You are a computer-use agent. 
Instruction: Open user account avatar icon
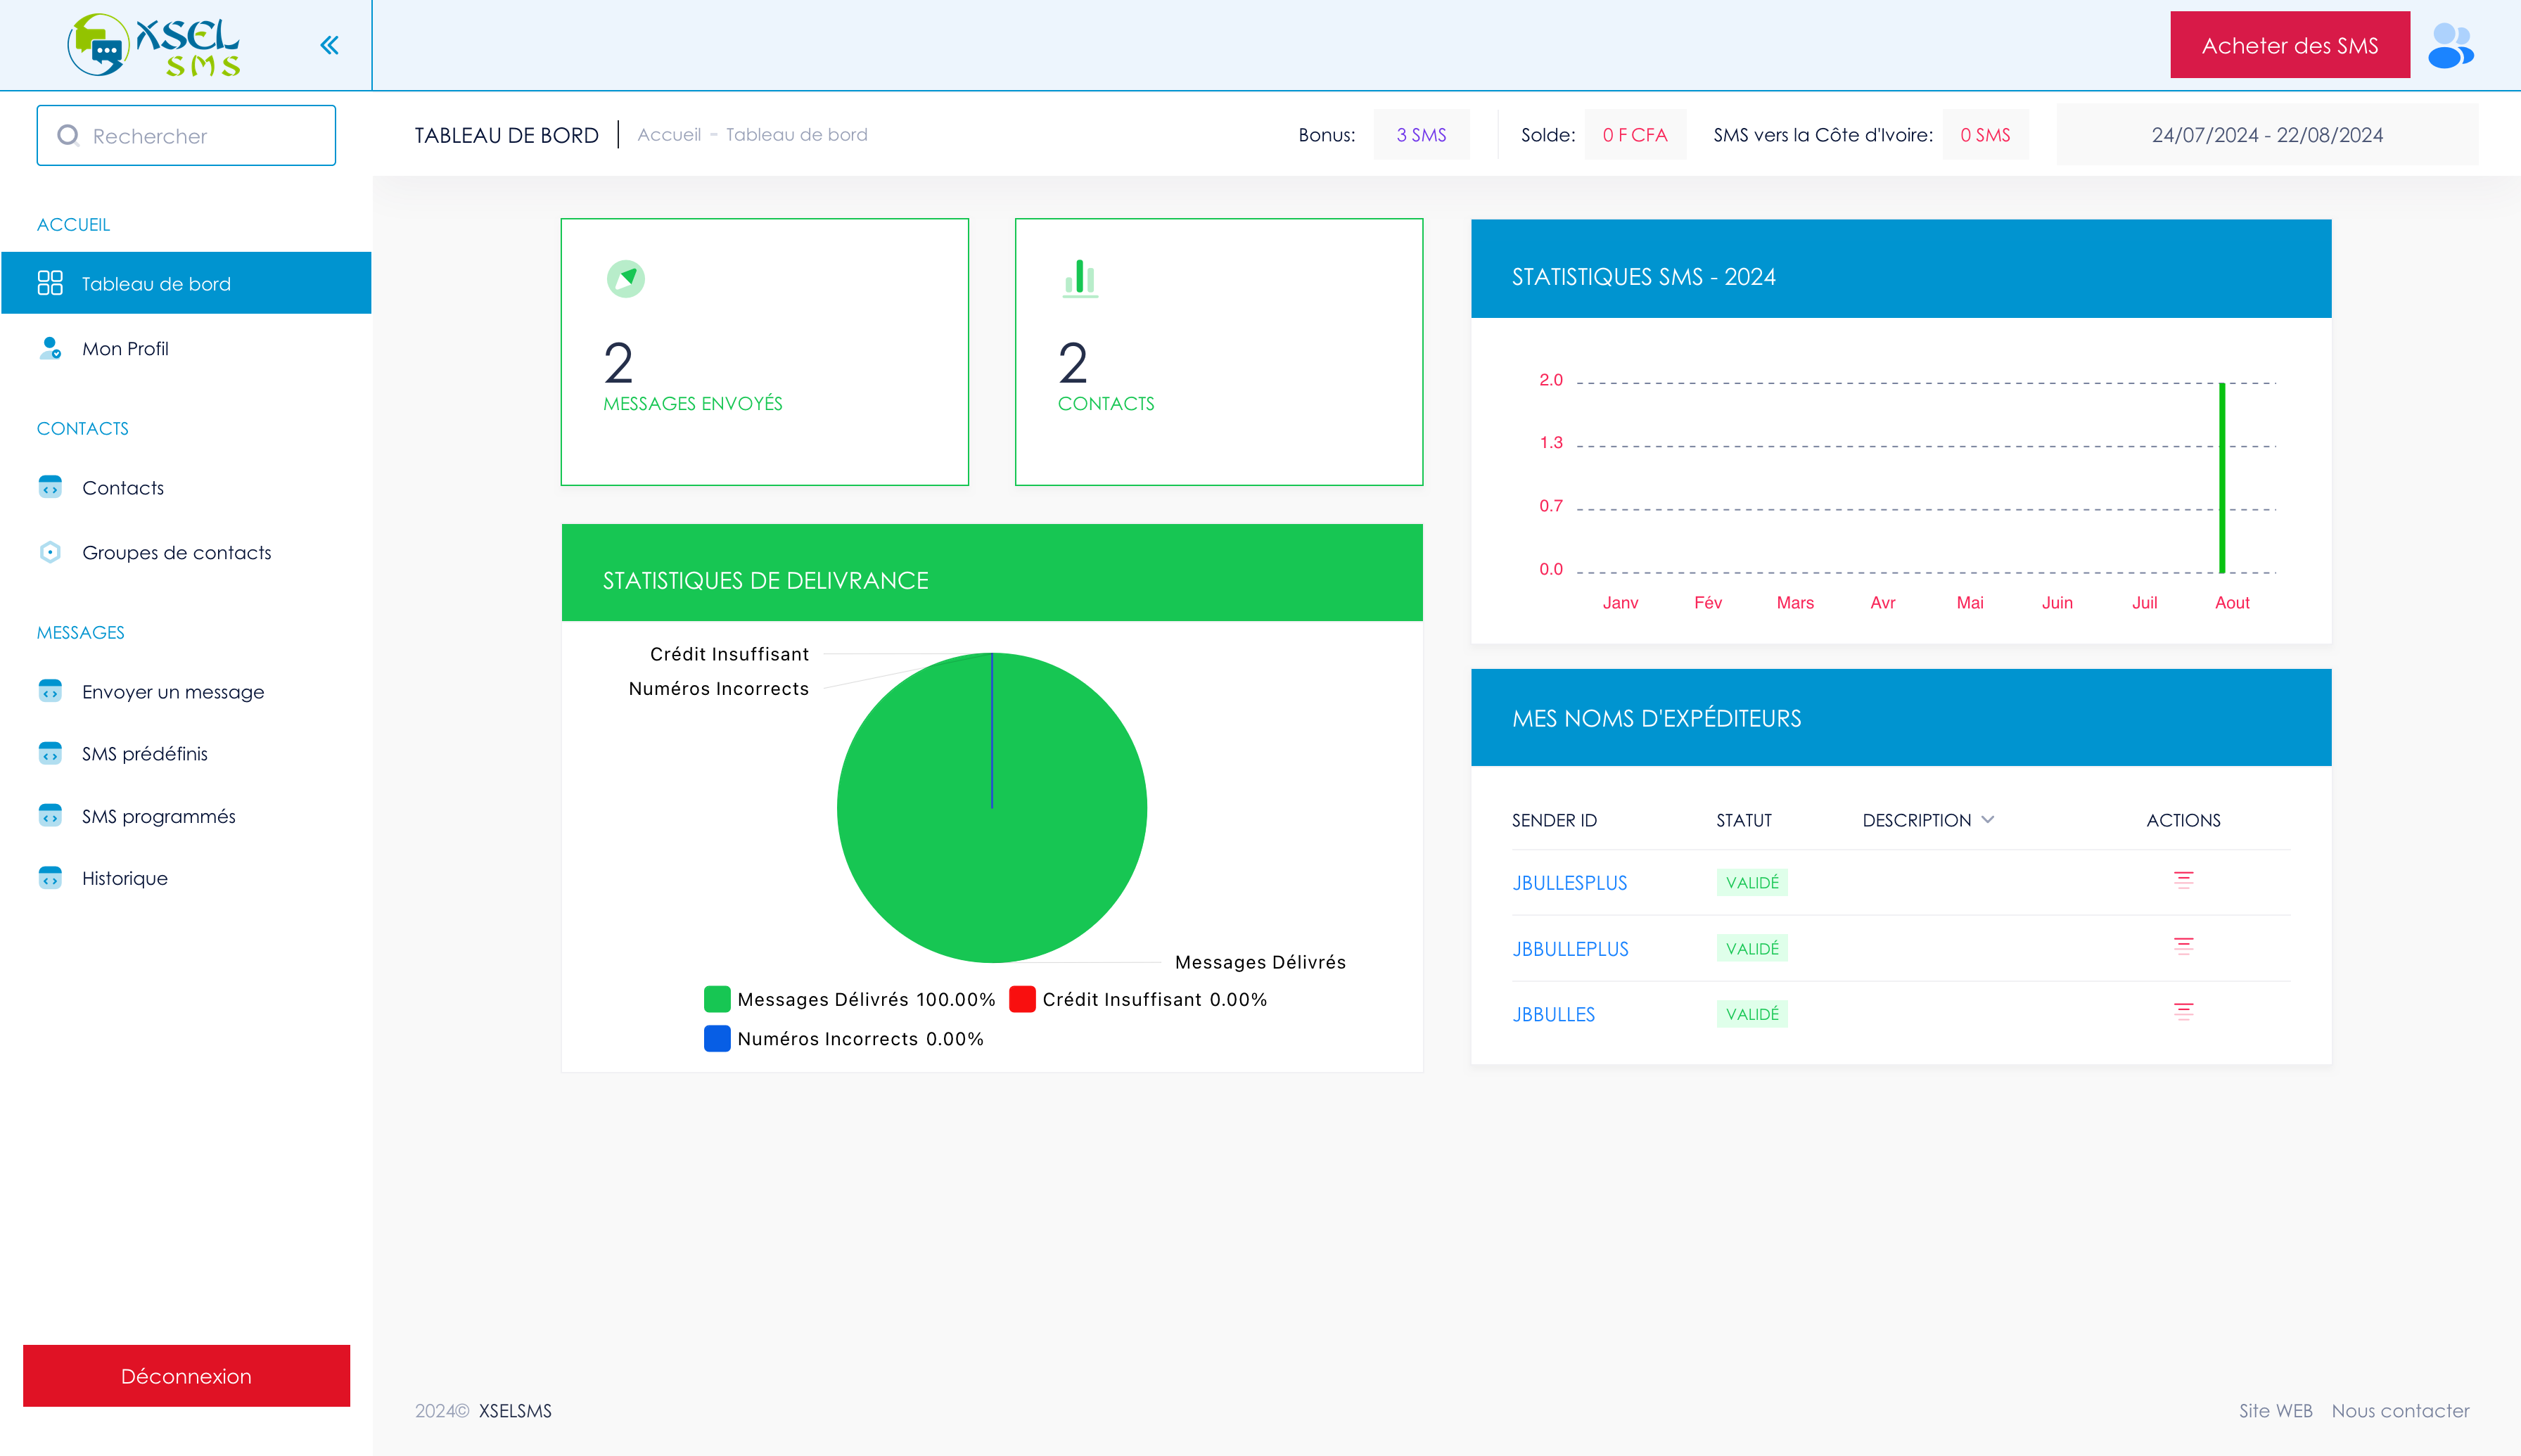pyautogui.click(x=2451, y=46)
